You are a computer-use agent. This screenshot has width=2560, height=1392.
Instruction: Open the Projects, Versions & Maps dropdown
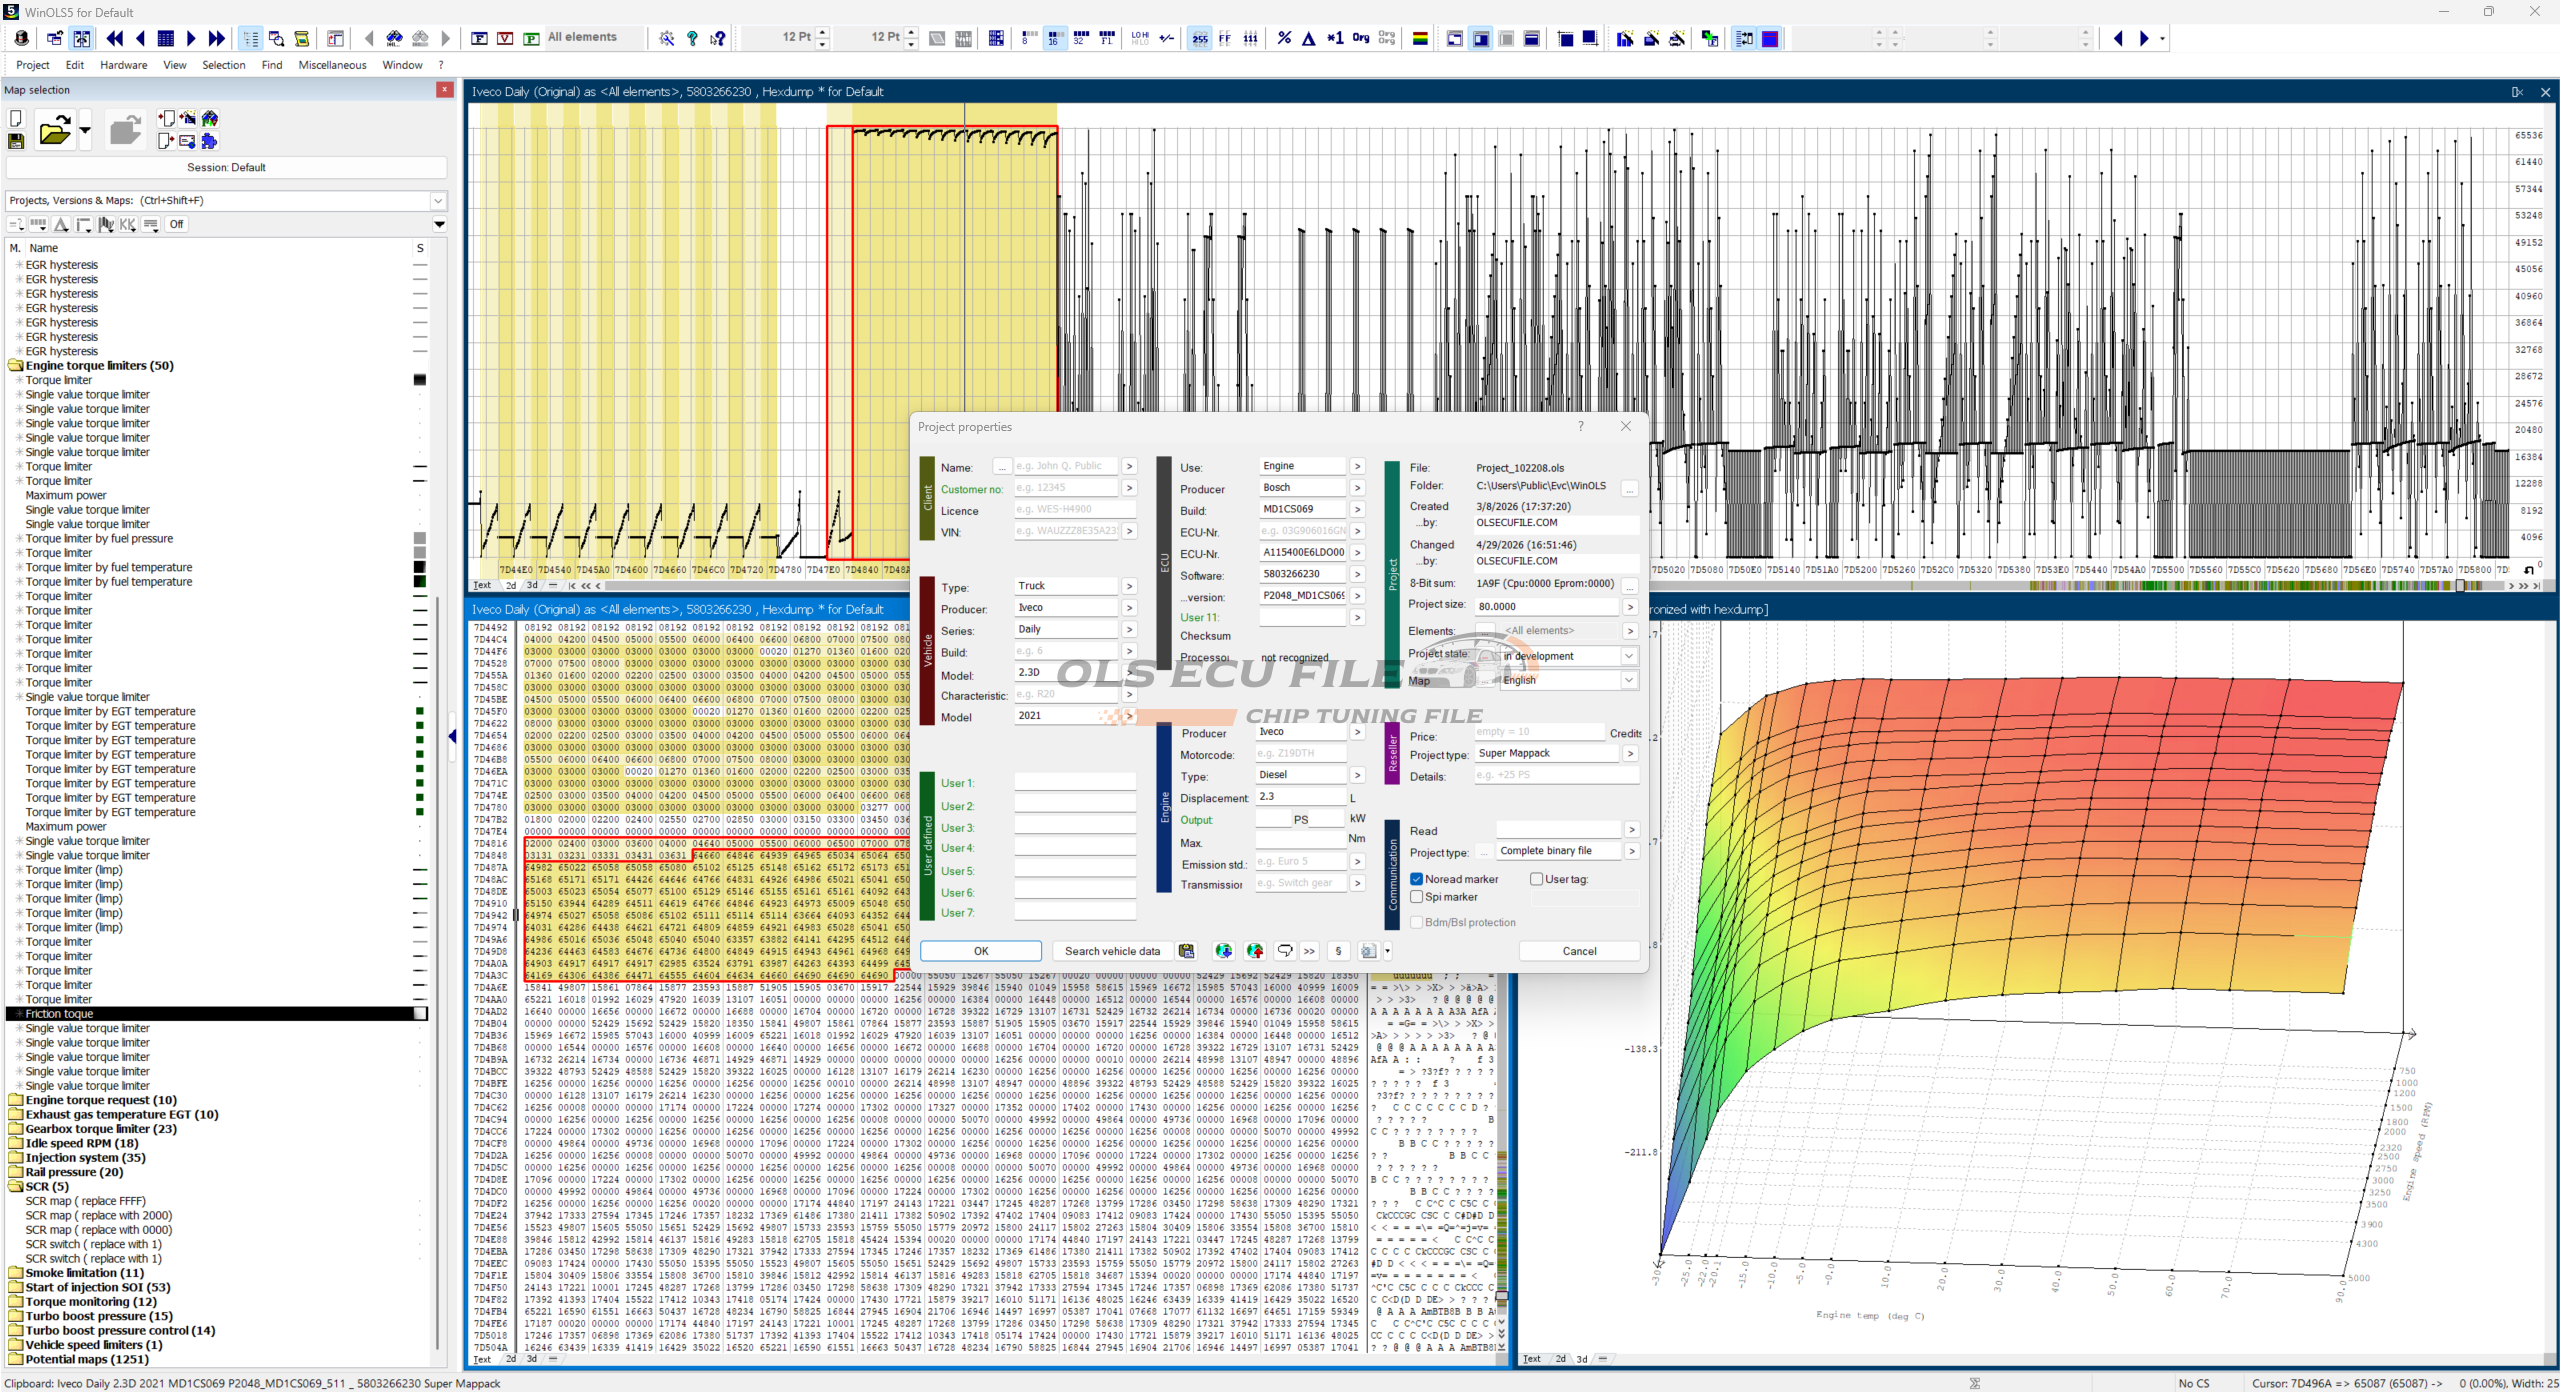437,201
